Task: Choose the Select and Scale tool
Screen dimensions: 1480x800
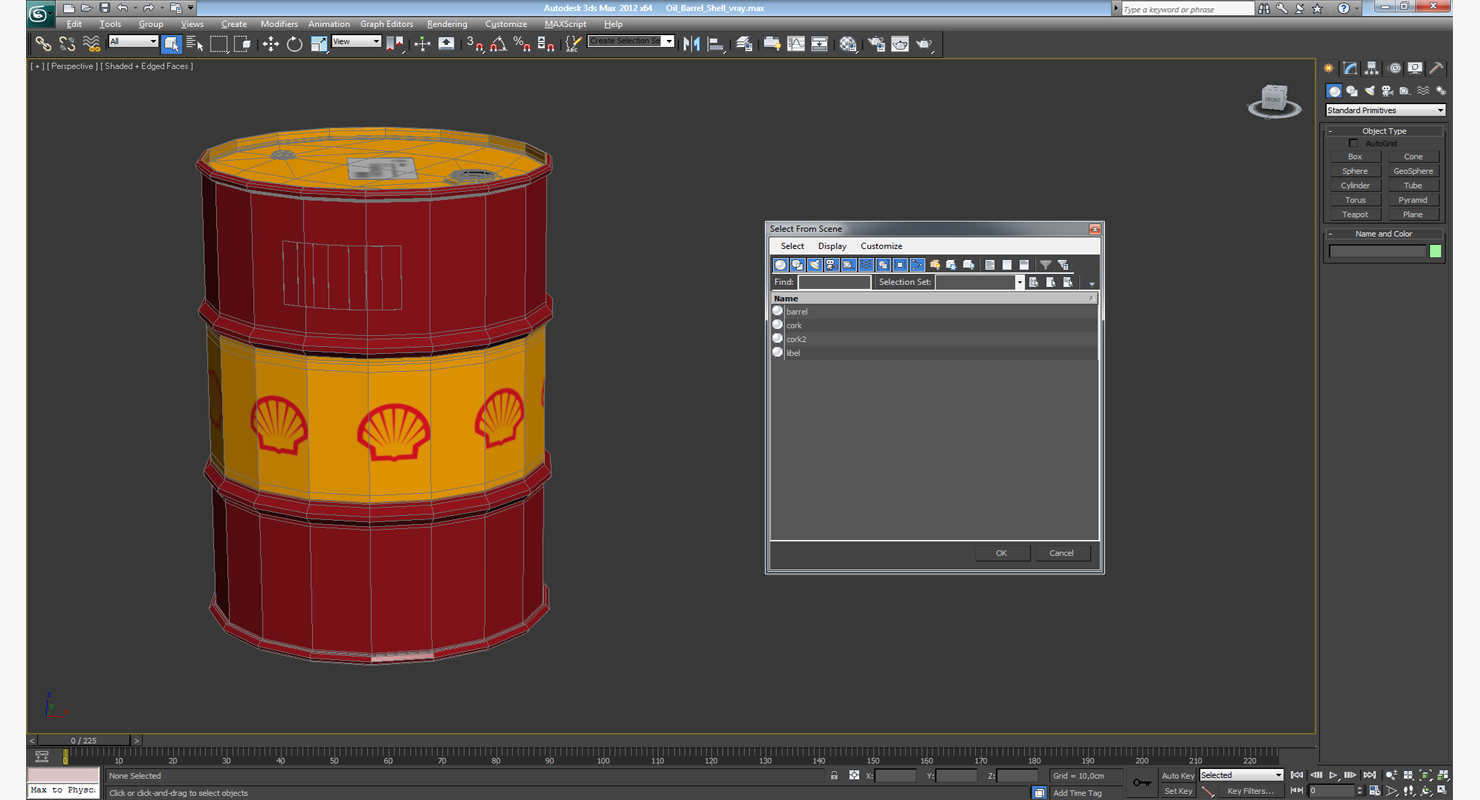Action: tap(319, 44)
